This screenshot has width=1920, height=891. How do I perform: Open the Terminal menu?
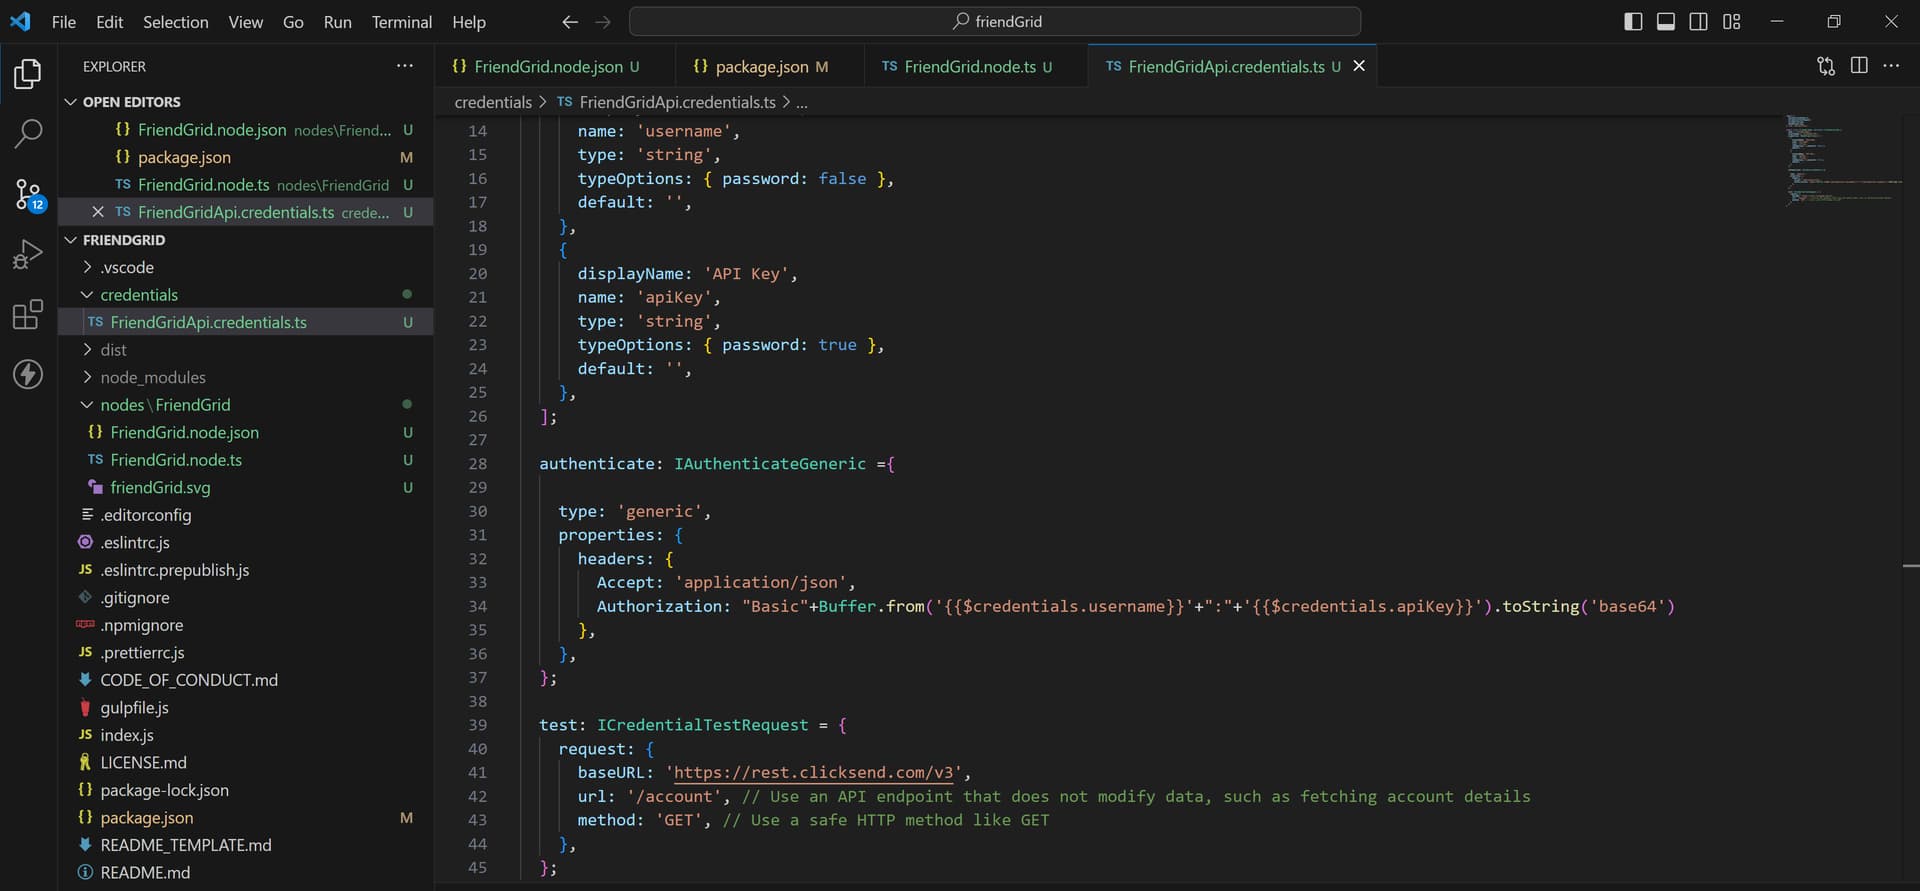(401, 22)
